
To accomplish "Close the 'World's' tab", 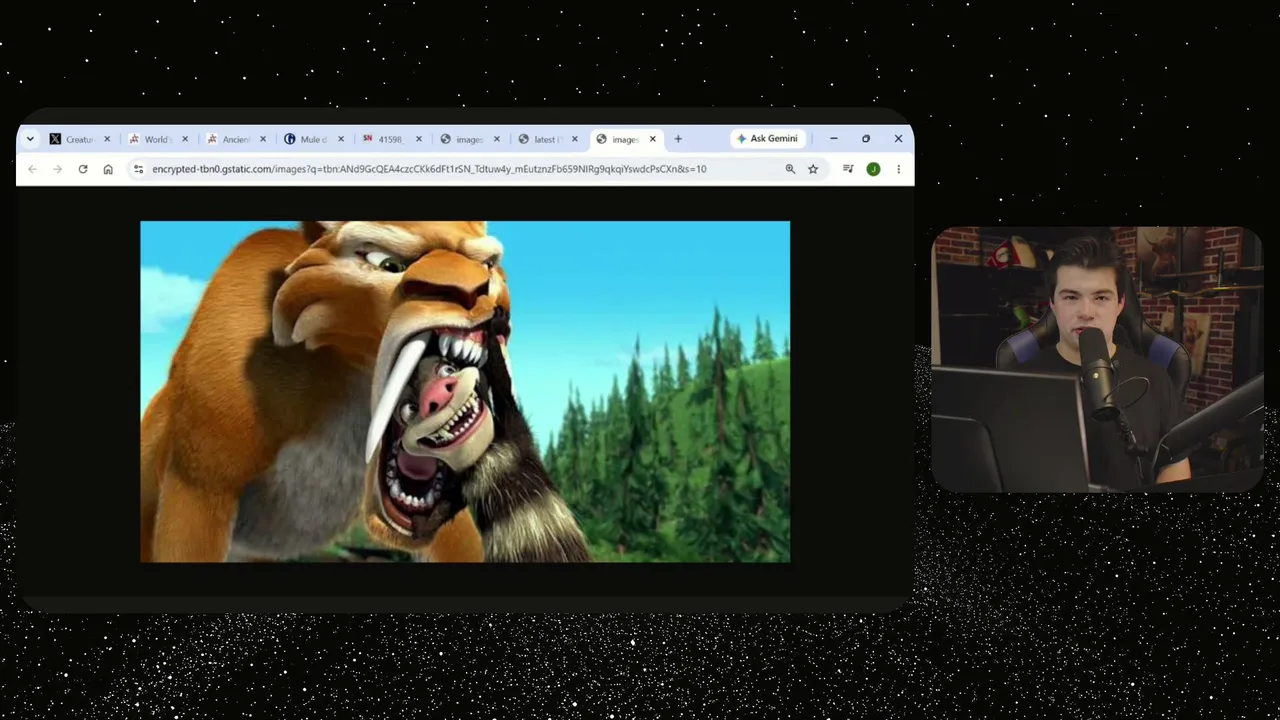I will [185, 139].
